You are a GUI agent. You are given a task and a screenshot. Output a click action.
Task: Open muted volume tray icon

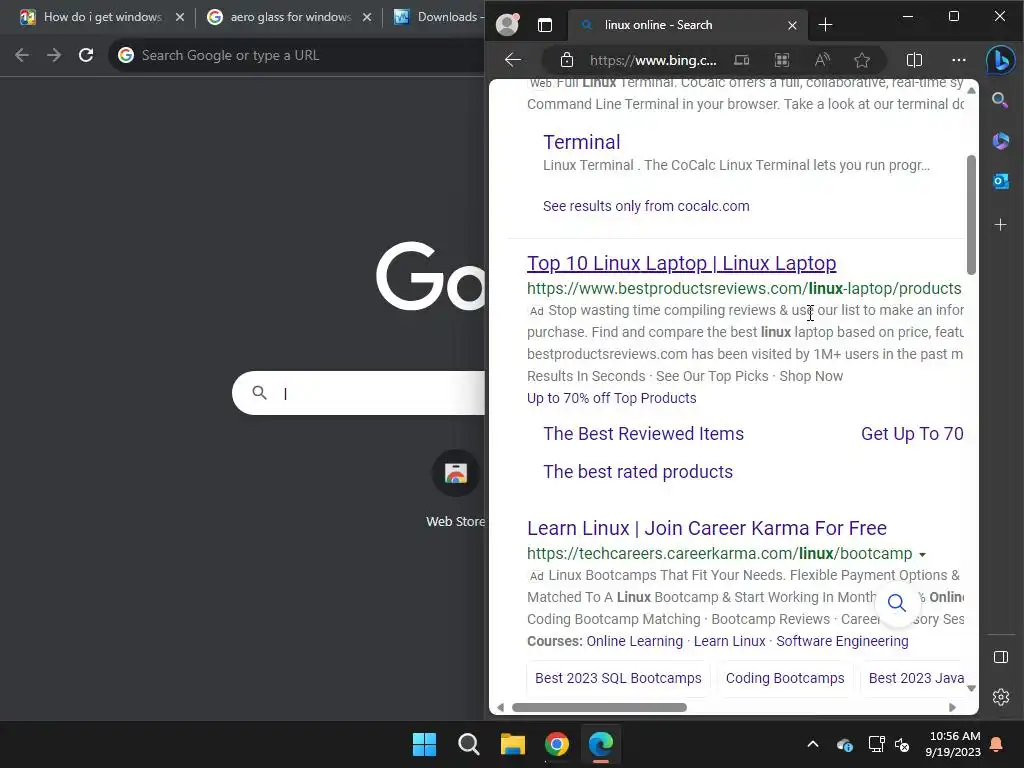pyautogui.click(x=903, y=744)
